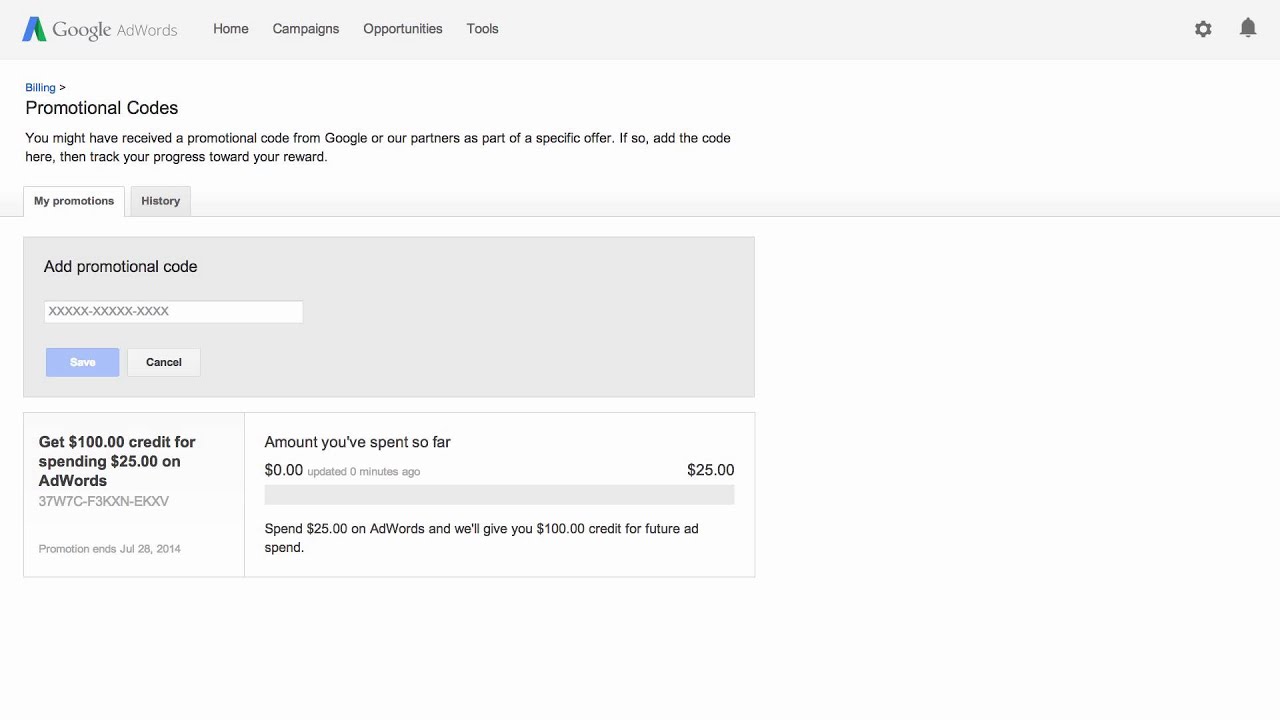Open the settings gear menu
The height and width of the screenshot is (720, 1280).
1203,29
